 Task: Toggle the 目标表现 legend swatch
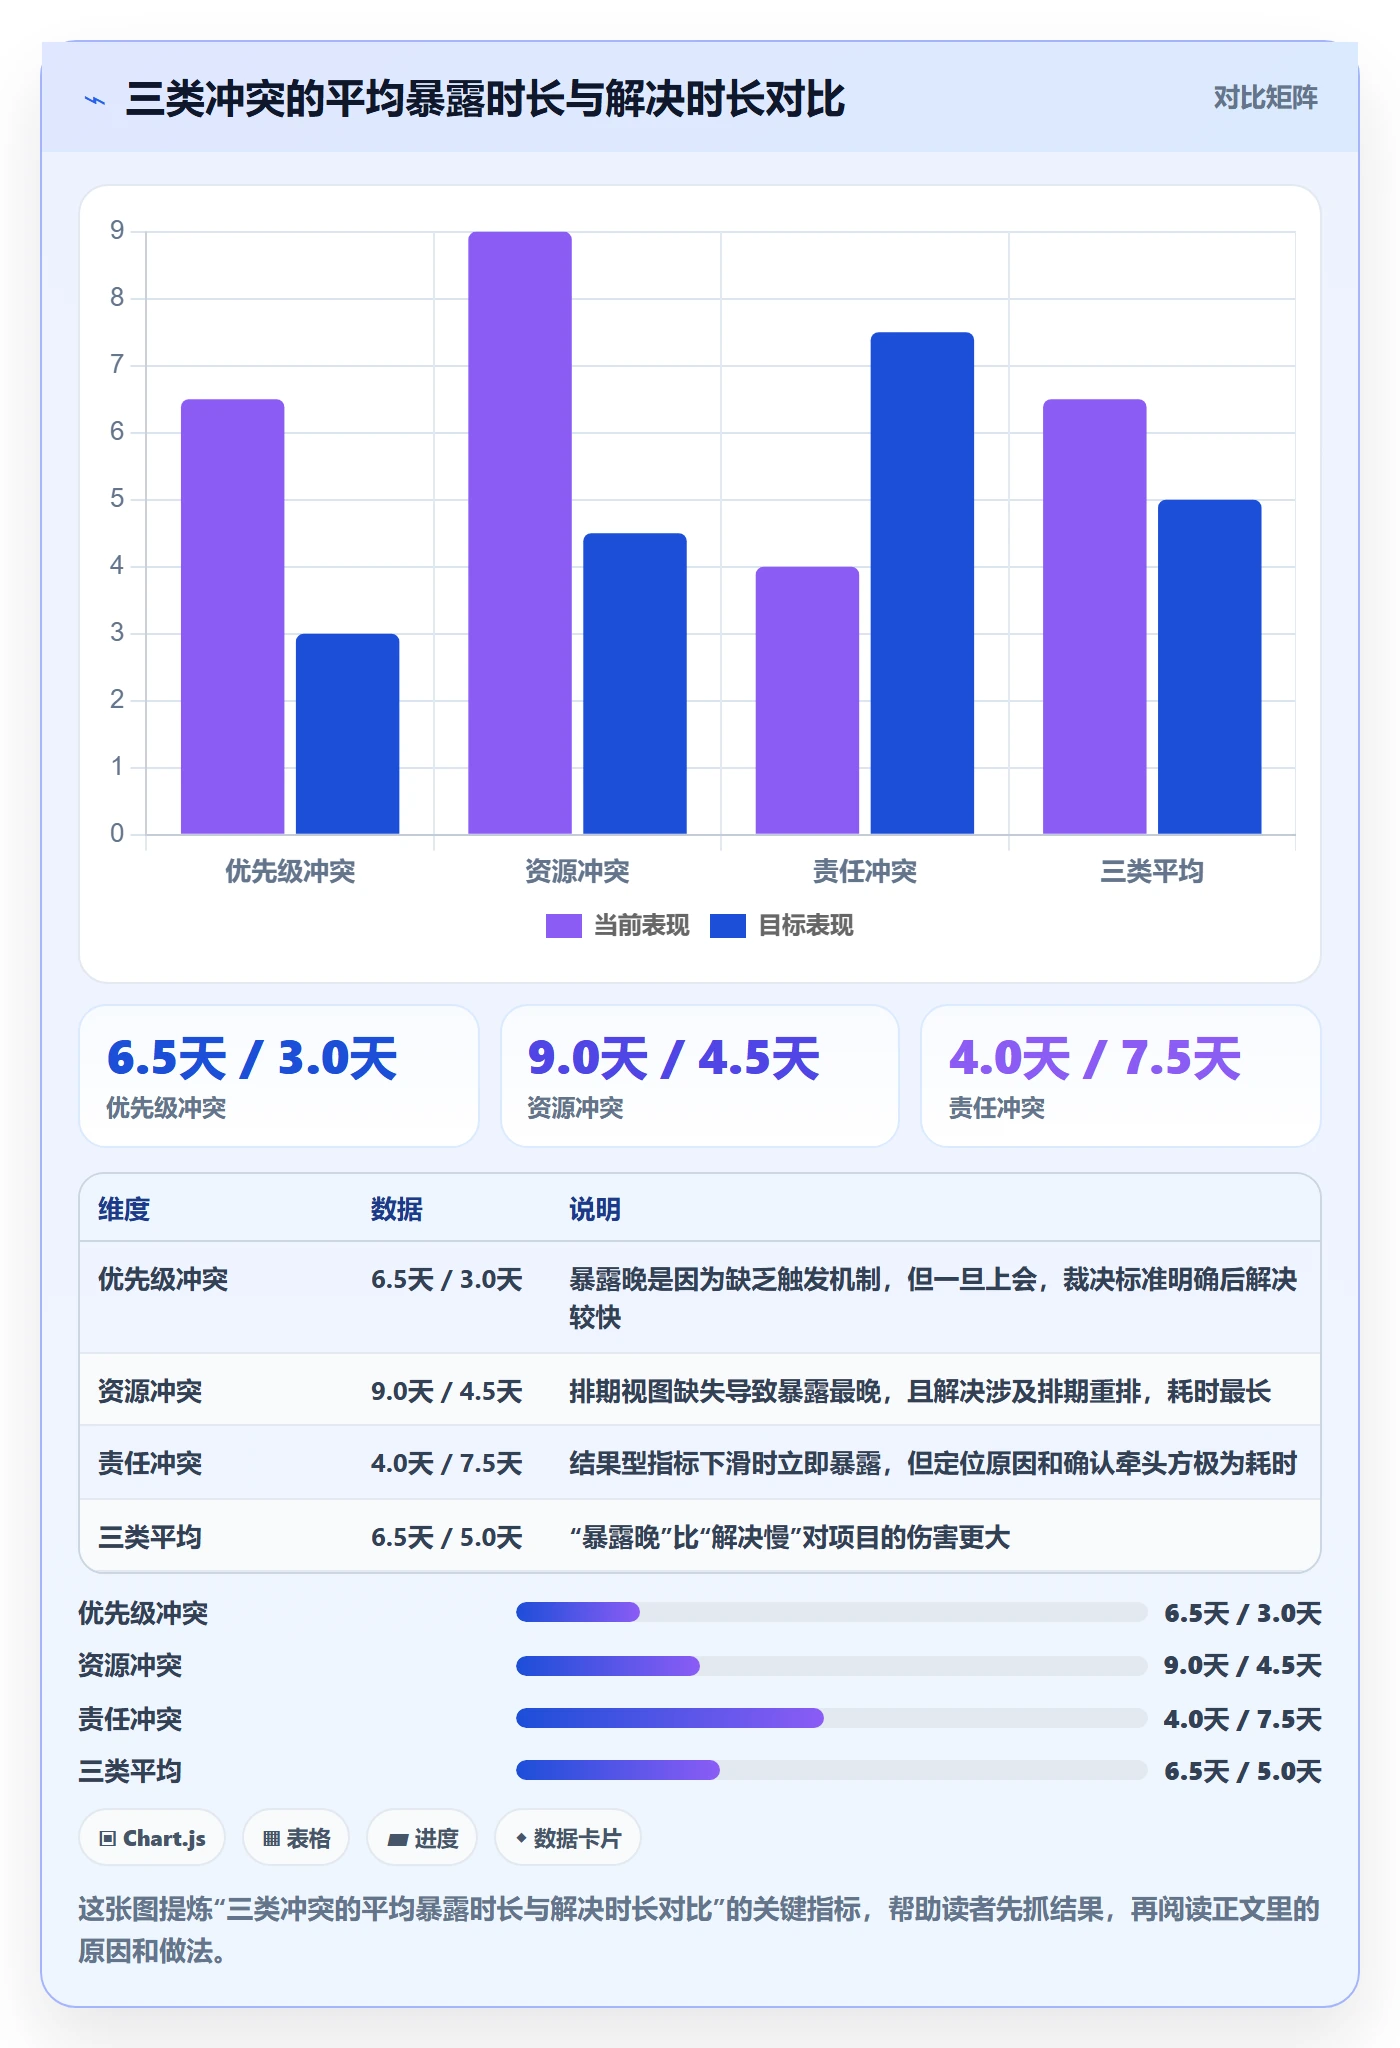coord(728,926)
